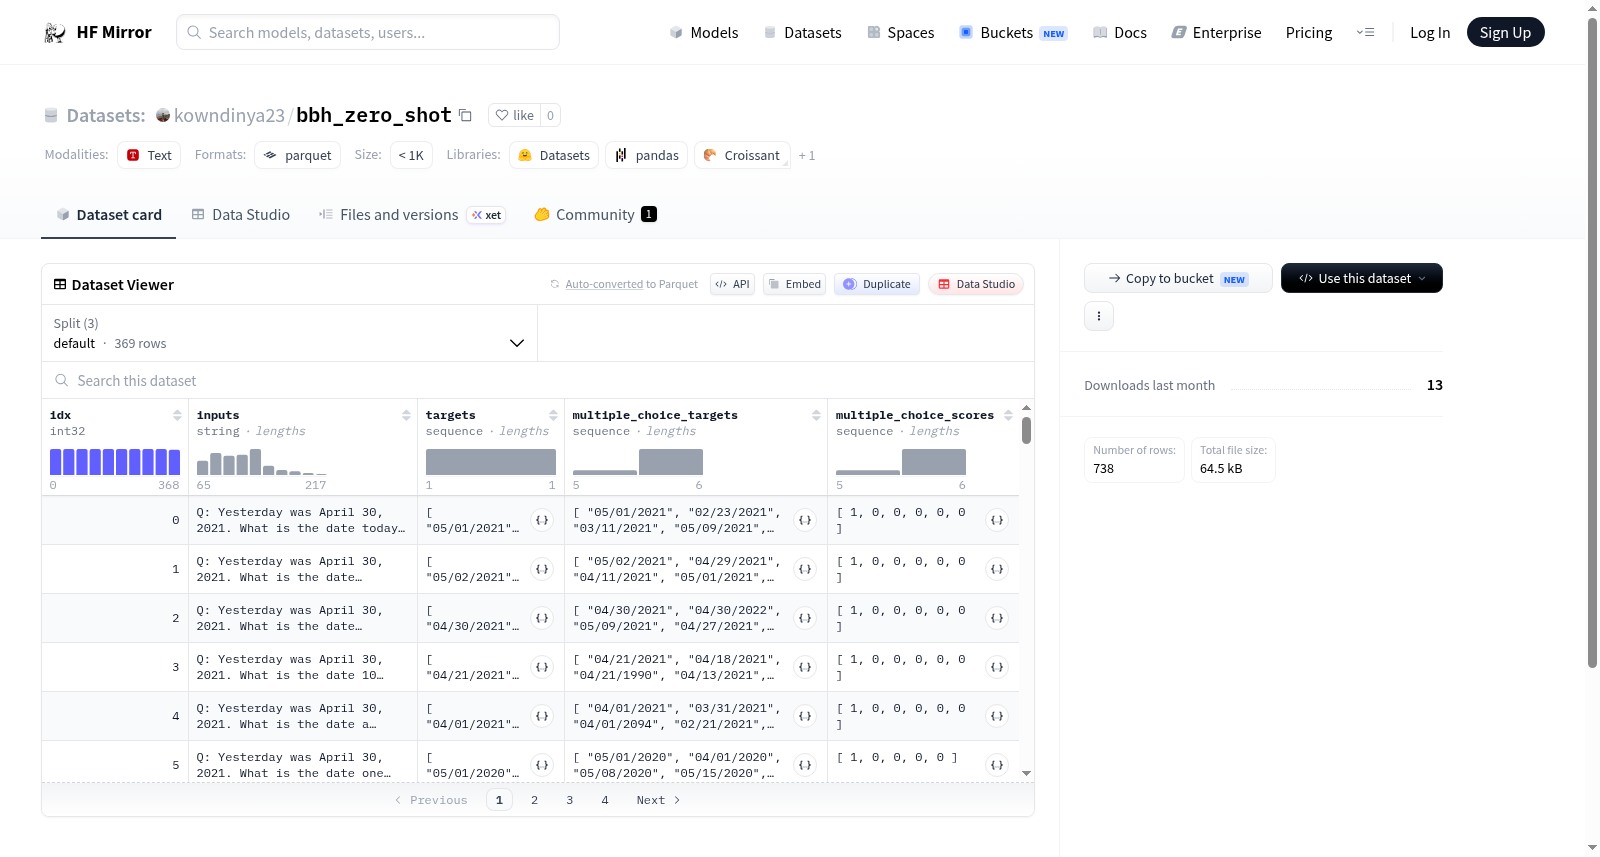The height and width of the screenshot is (857, 1600).
Task: Focus the Search this dataset field
Action: [x=538, y=381]
